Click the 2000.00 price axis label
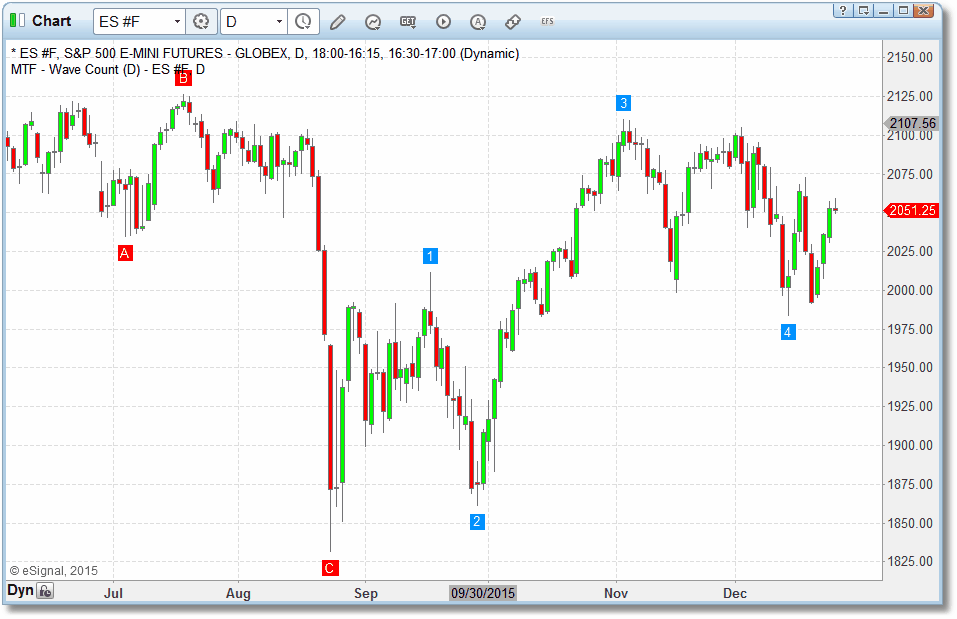 click(x=910, y=291)
